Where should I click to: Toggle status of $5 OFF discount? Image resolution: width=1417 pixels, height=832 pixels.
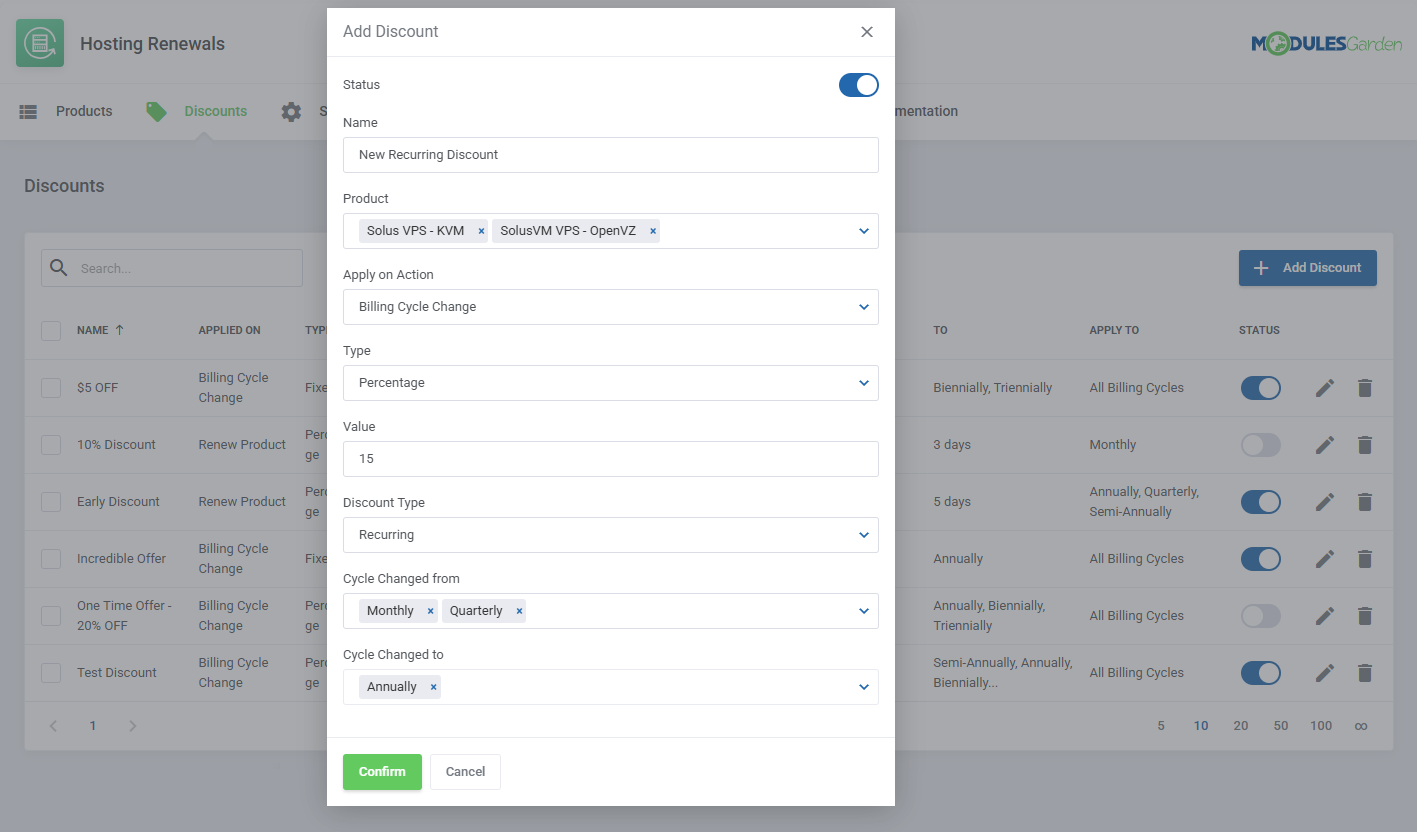pyautogui.click(x=1261, y=388)
